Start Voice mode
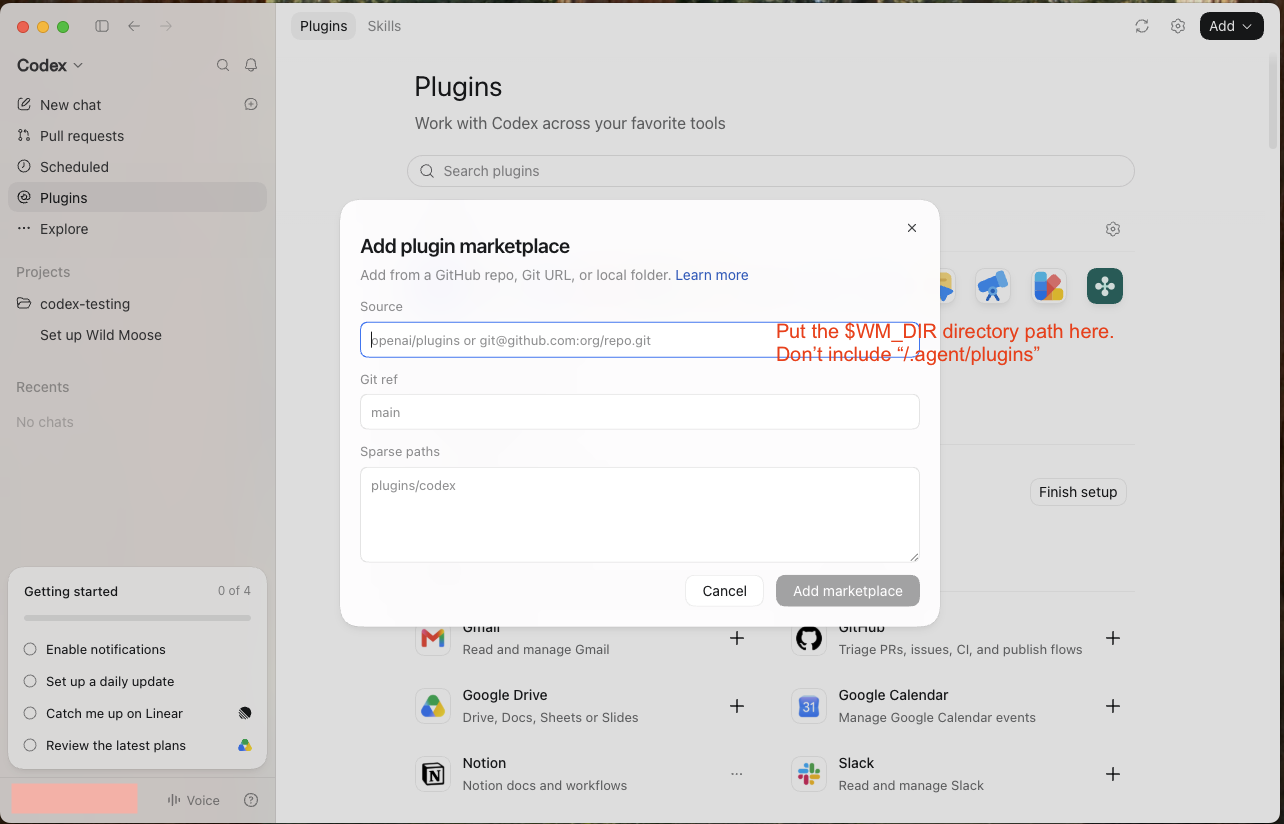This screenshot has width=1284, height=824. [x=193, y=800]
